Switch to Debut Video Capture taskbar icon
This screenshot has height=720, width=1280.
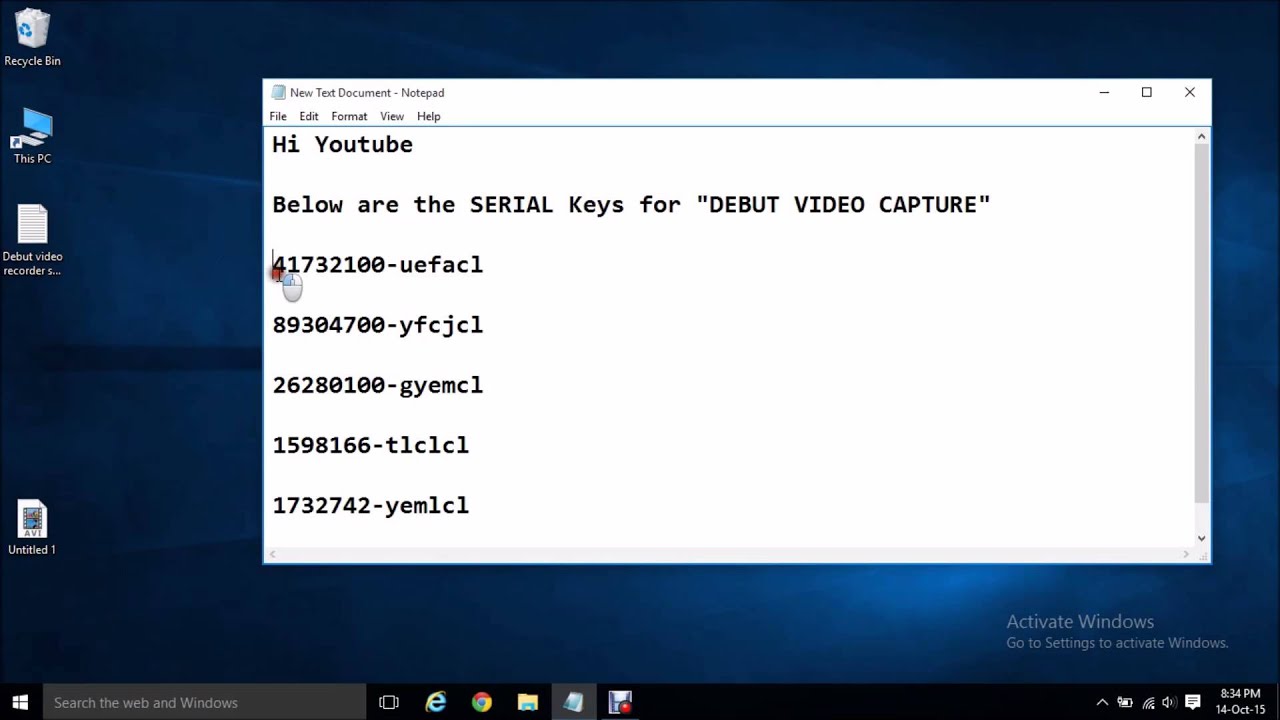pos(620,702)
